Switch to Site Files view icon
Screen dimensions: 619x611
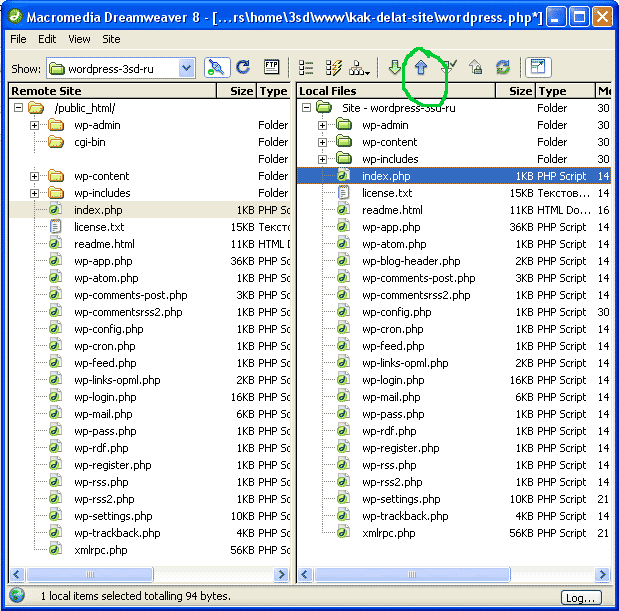coord(306,67)
